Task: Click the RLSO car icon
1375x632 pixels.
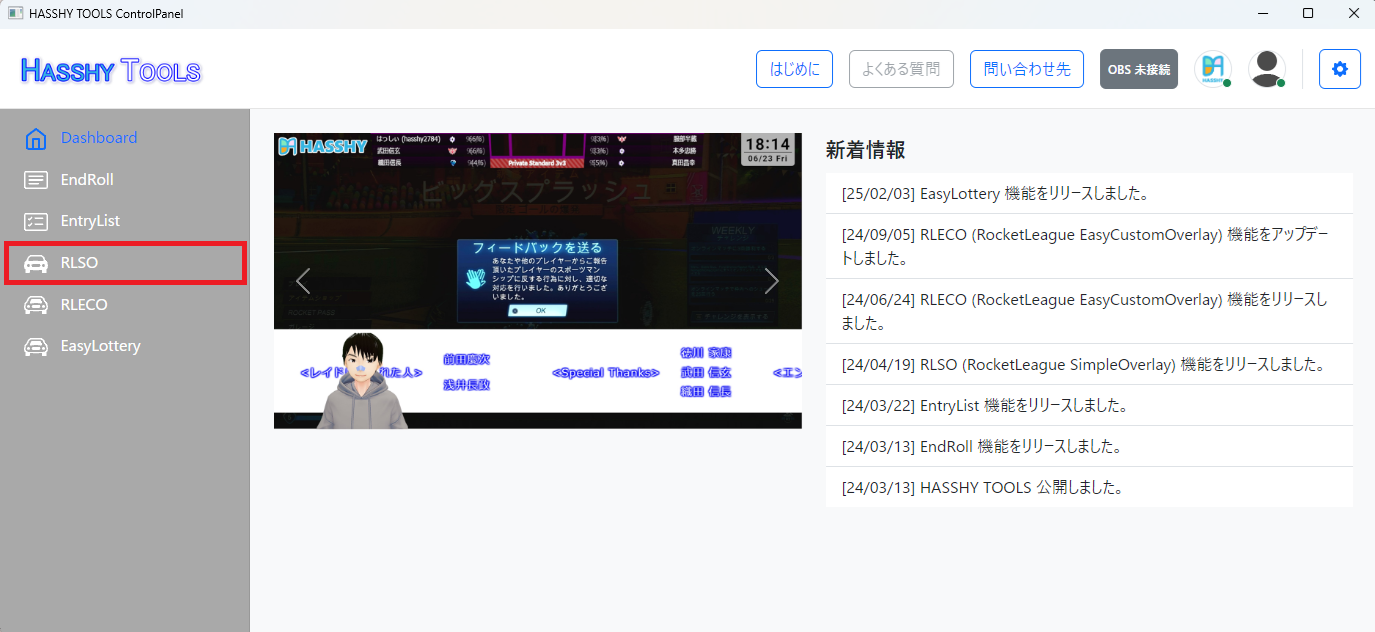Action: coord(36,263)
